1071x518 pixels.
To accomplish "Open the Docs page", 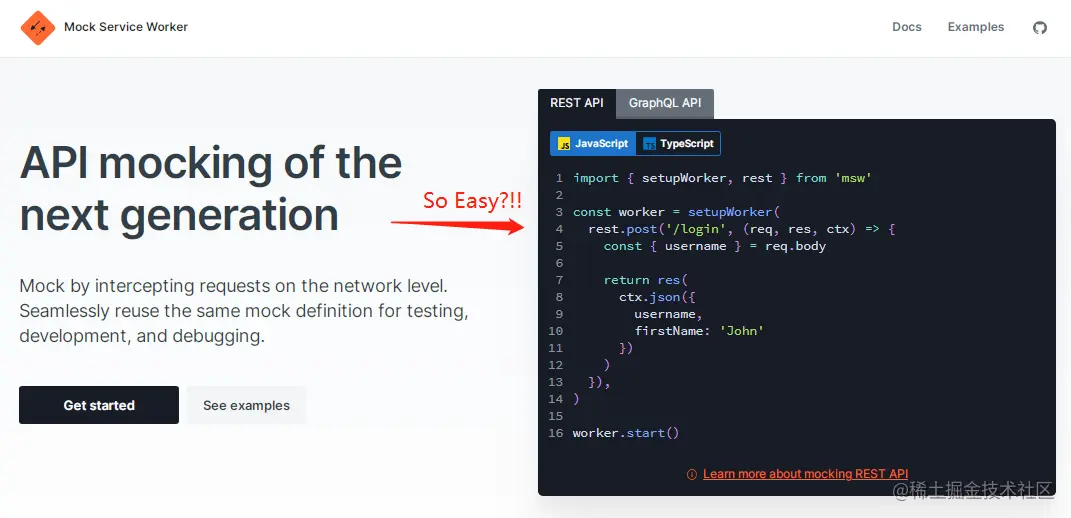I will click(906, 27).
